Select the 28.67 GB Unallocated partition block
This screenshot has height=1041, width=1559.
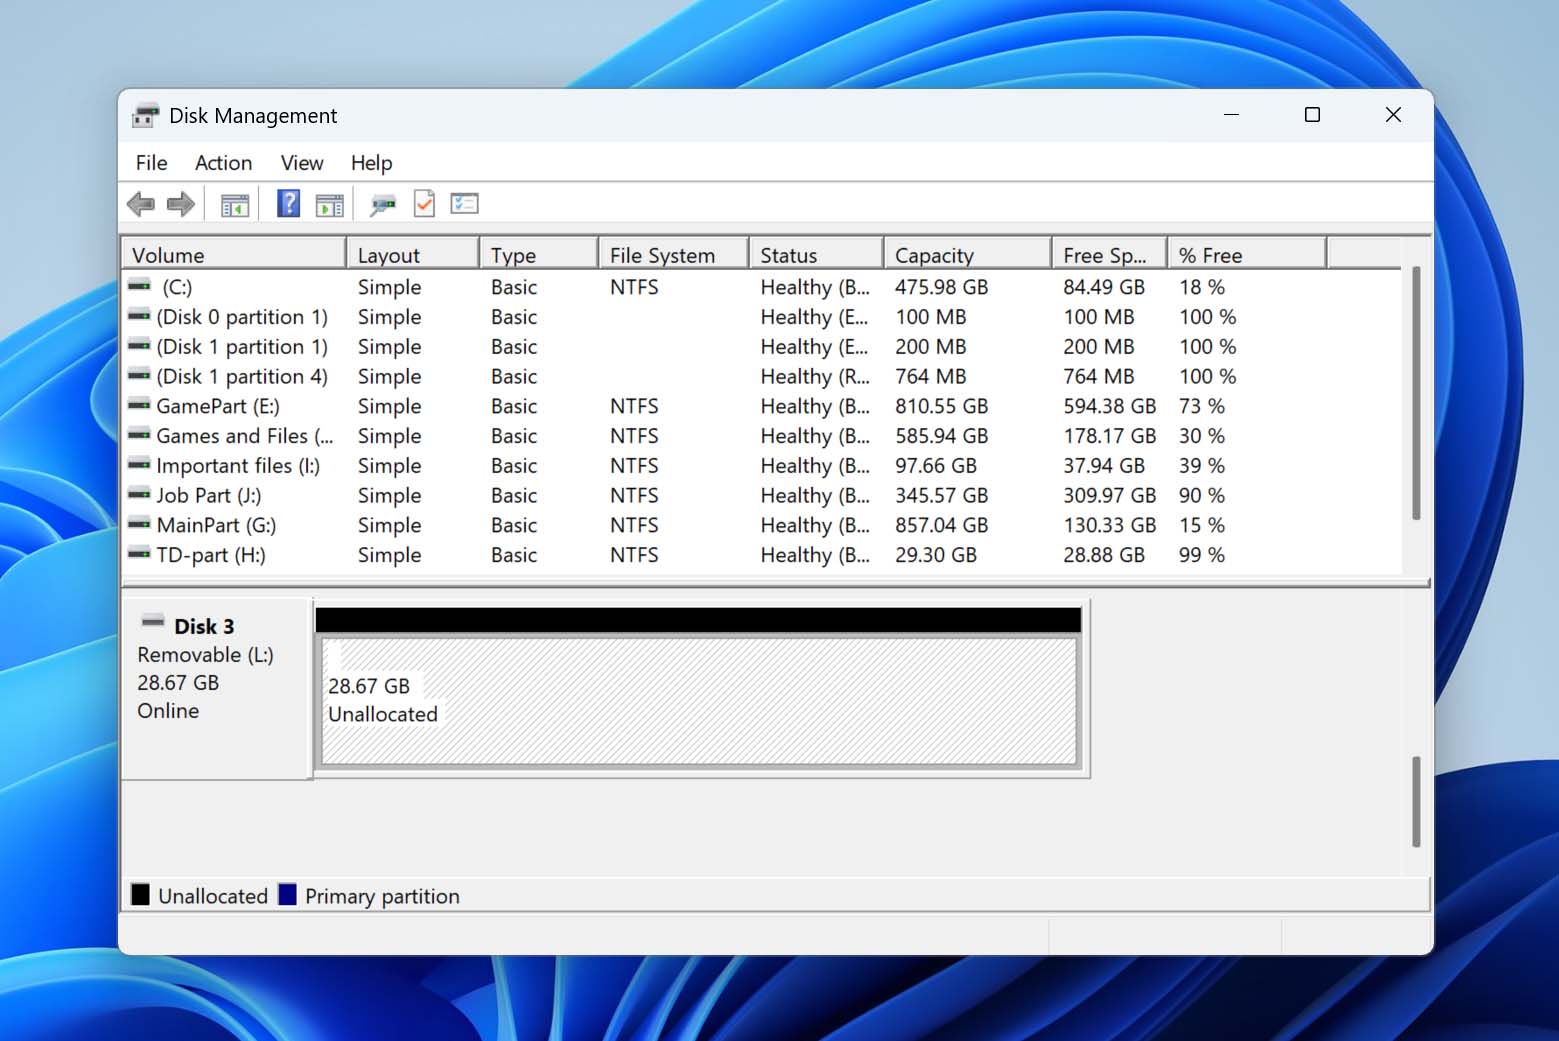[699, 702]
